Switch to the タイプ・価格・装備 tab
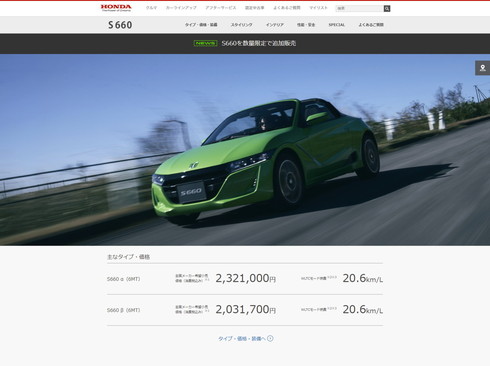The image size is (490, 366). tap(201, 25)
